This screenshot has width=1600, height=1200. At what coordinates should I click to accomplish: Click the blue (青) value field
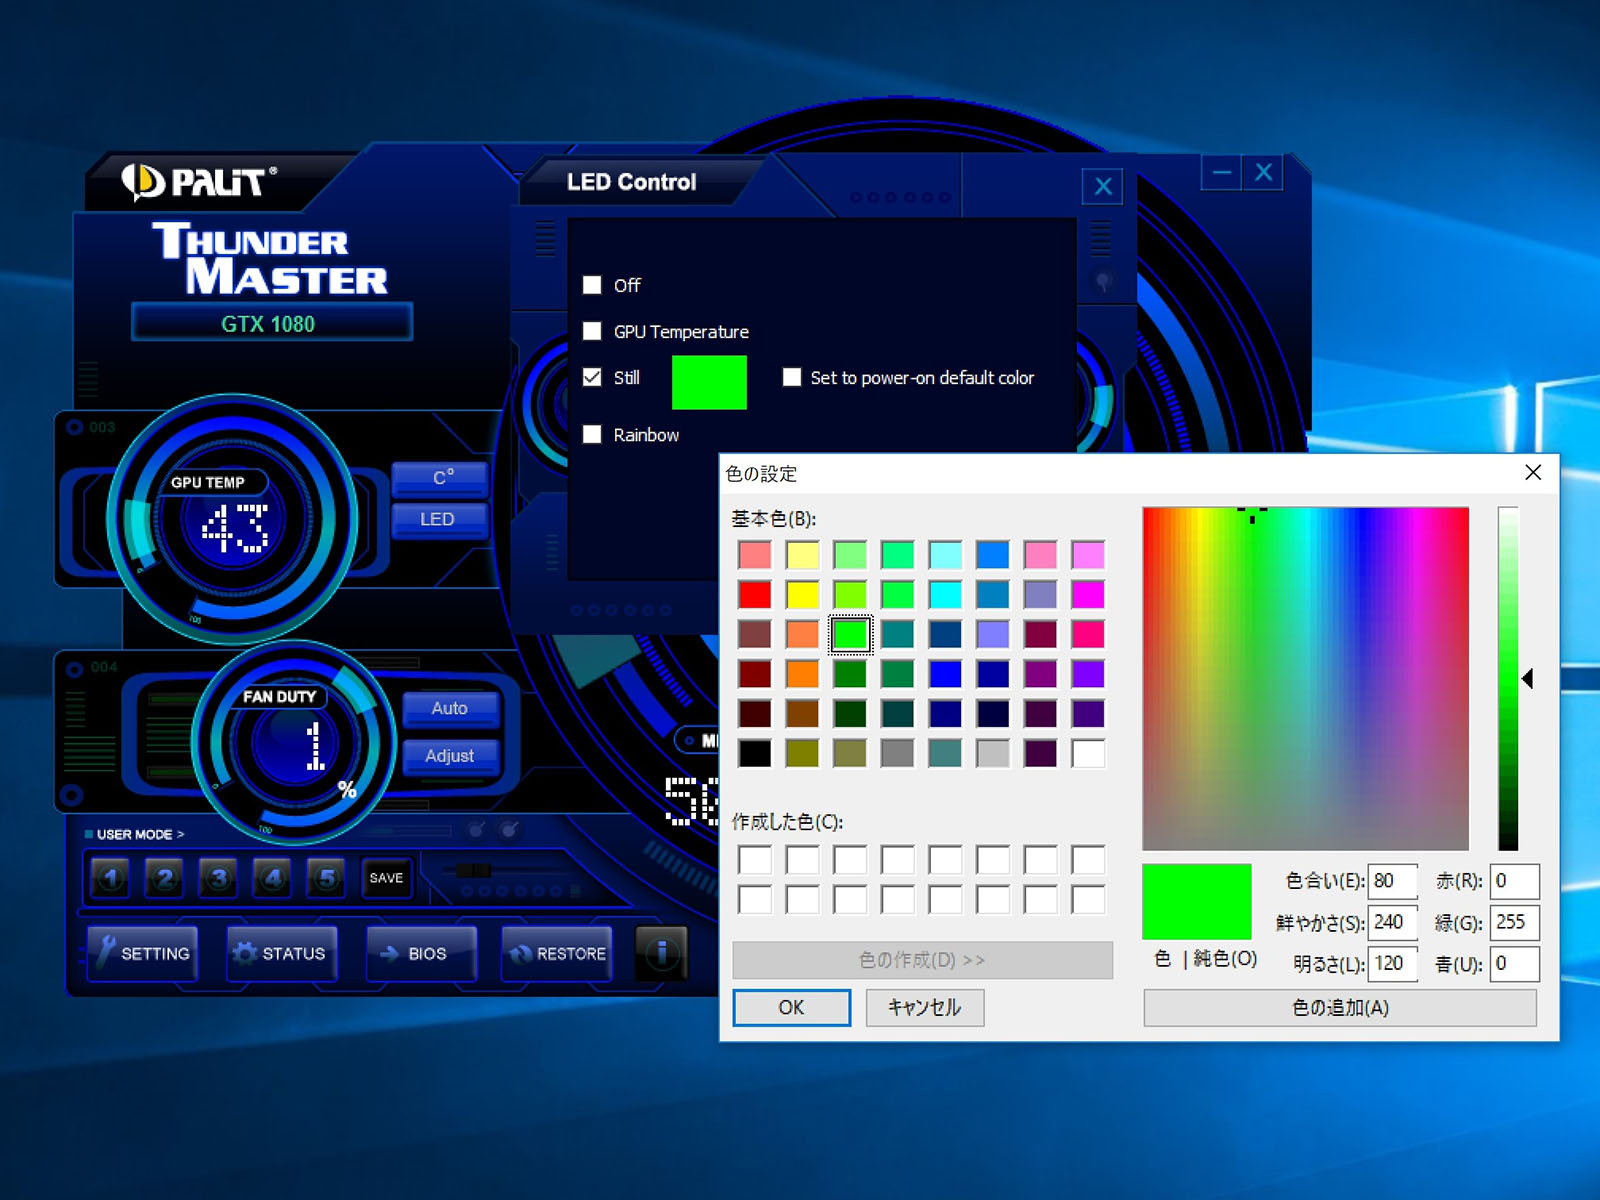(x=1514, y=964)
